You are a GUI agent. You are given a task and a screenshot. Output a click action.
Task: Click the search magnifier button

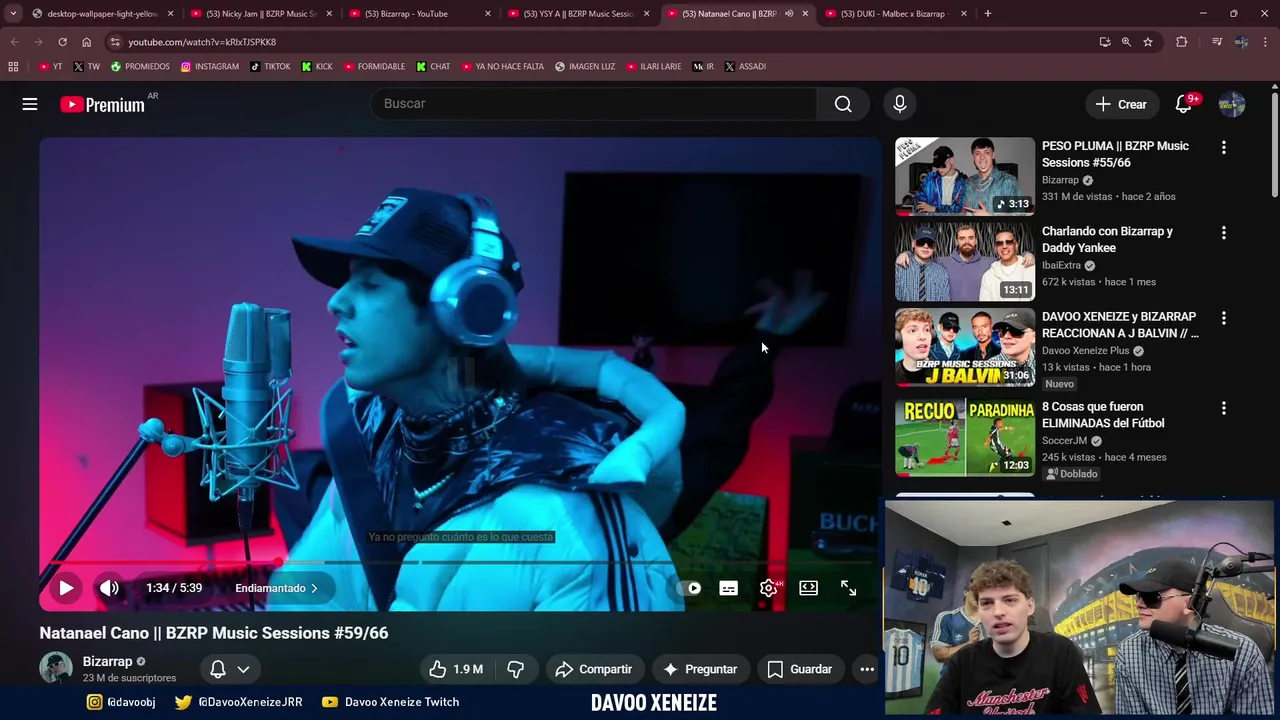point(843,104)
